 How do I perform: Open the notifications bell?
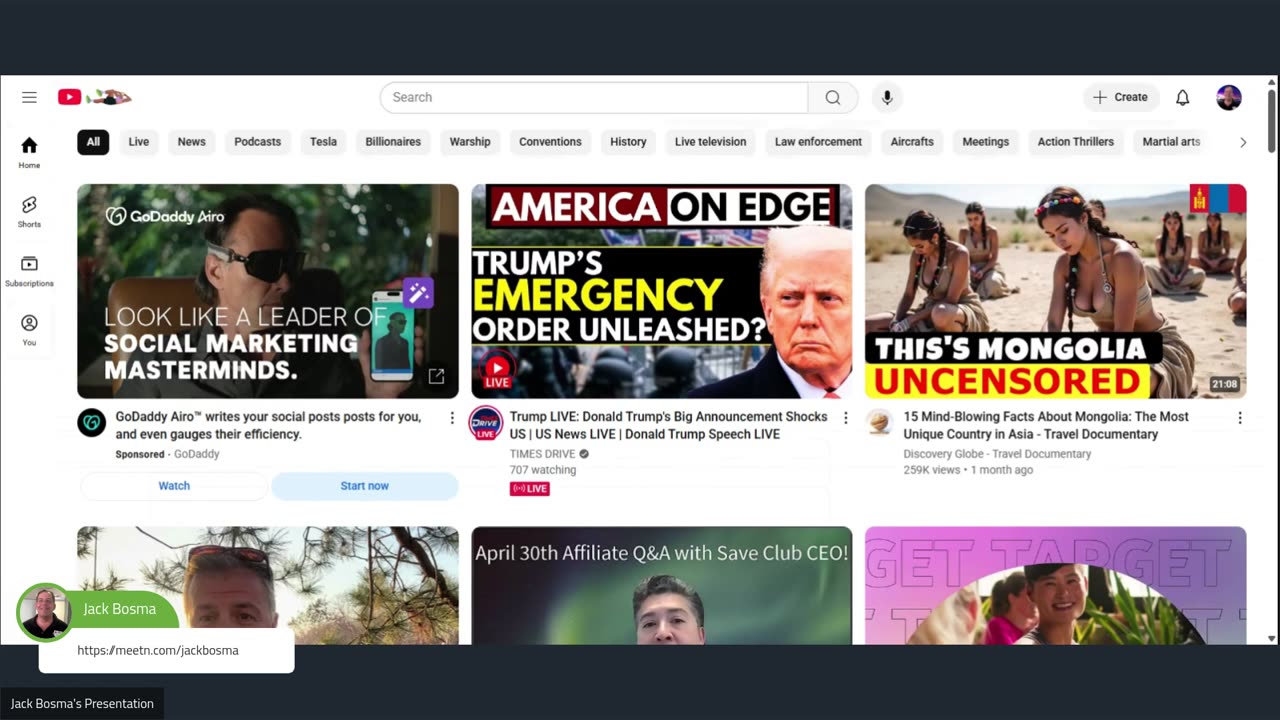[x=1182, y=97]
